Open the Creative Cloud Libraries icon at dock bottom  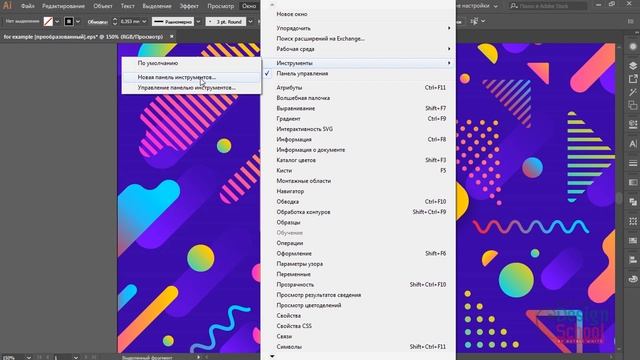pyautogui.click(x=633, y=279)
